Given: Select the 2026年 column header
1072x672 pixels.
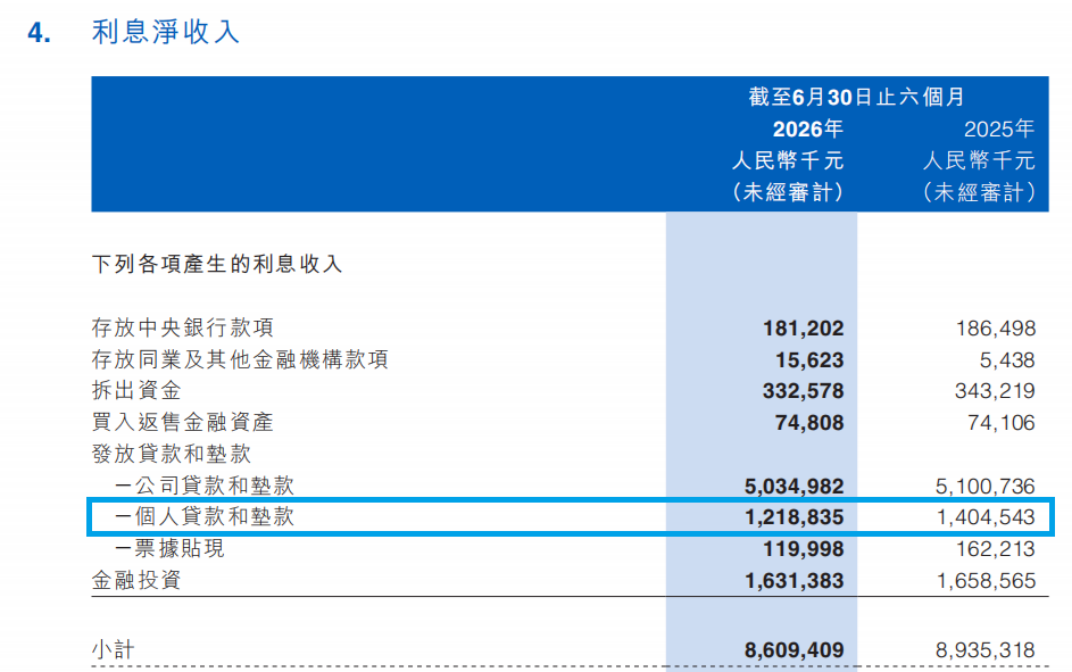Looking at the screenshot, I should (807, 129).
